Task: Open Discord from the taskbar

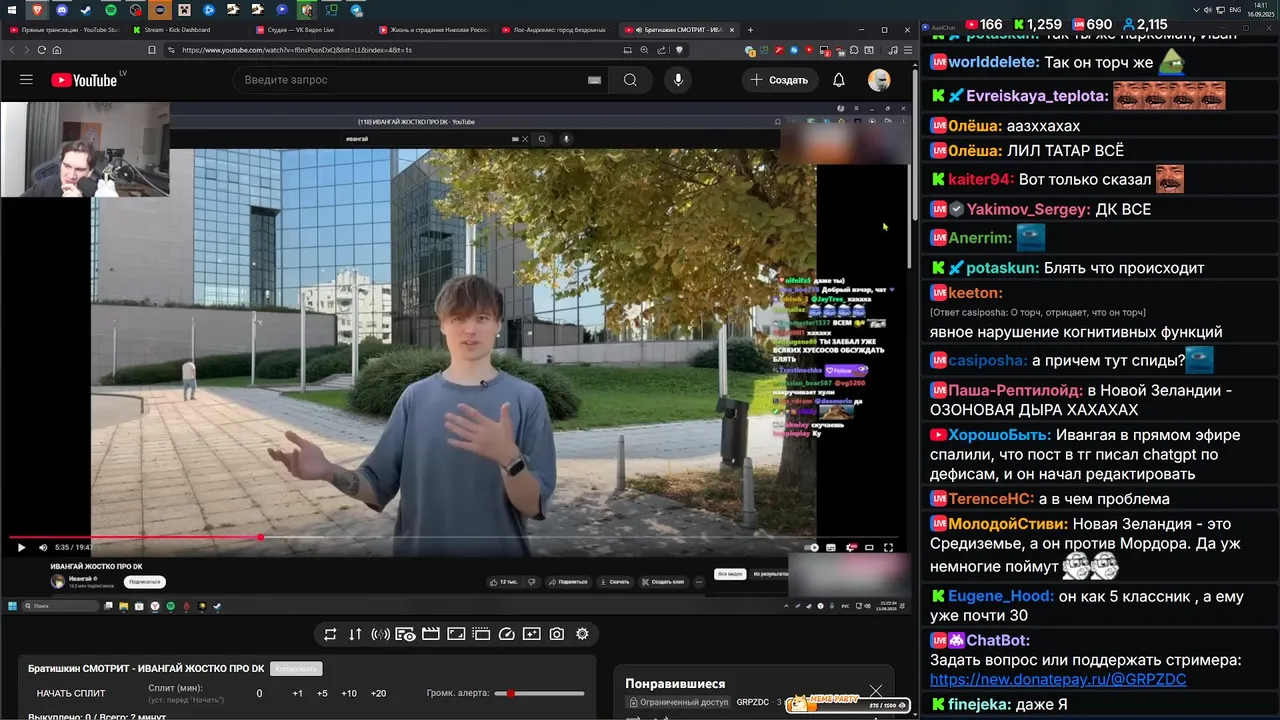Action: (62, 10)
